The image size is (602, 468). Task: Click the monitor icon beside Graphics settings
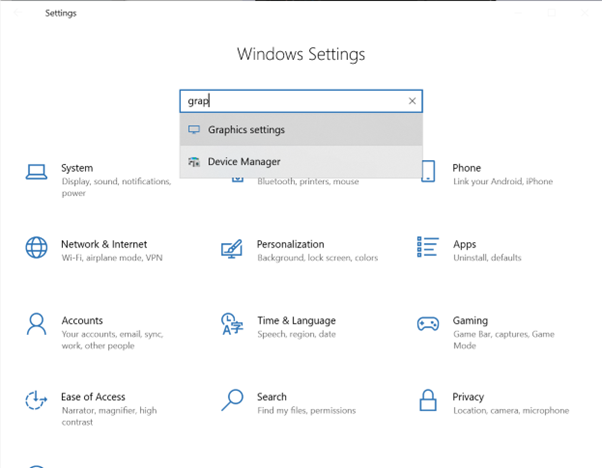coord(194,129)
